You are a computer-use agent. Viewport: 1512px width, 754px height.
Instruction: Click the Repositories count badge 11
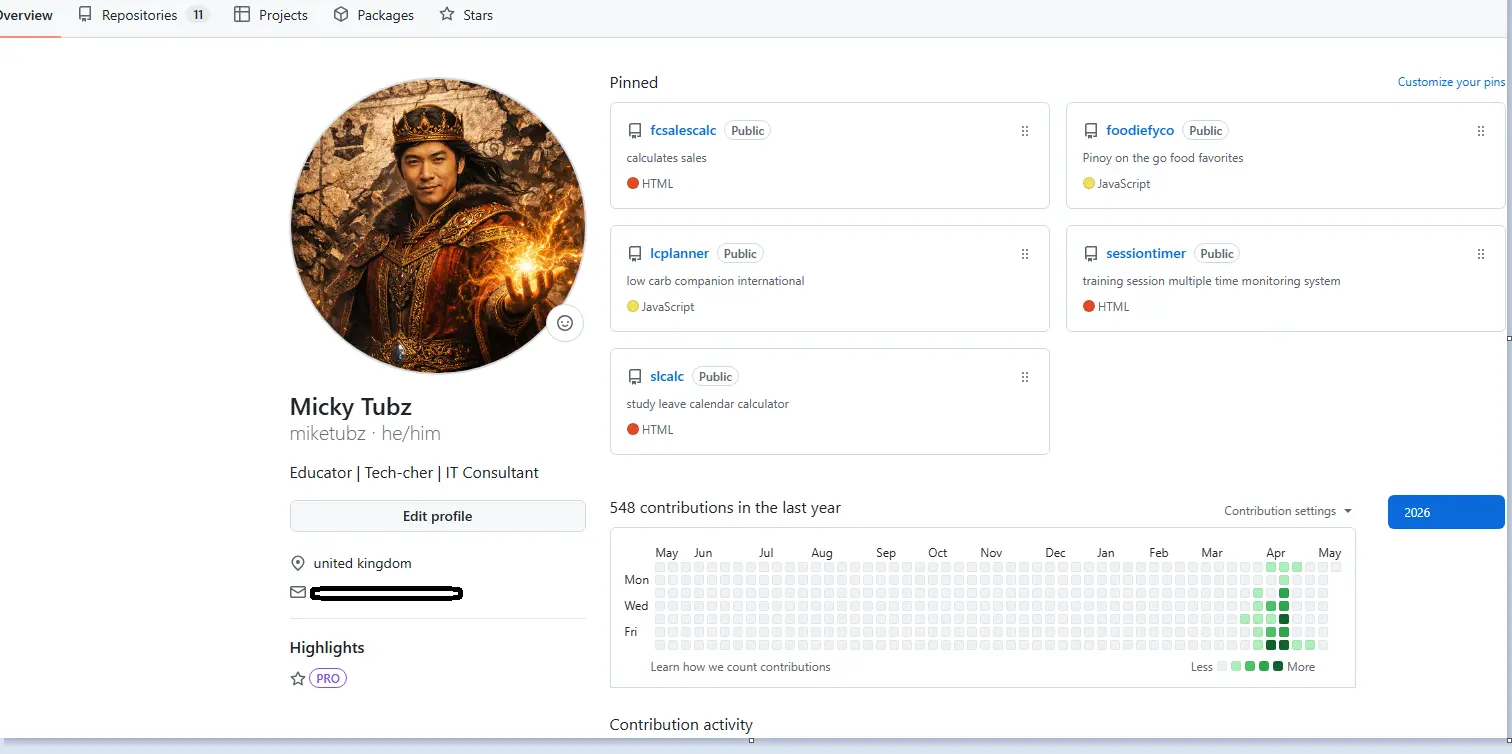[198, 15]
